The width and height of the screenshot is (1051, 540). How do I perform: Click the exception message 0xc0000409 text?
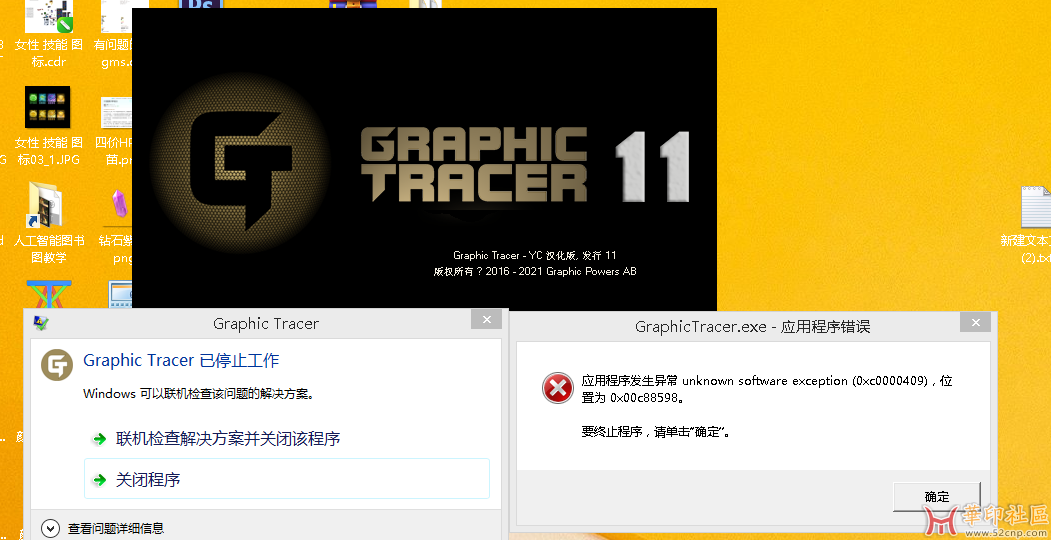pyautogui.click(x=767, y=389)
